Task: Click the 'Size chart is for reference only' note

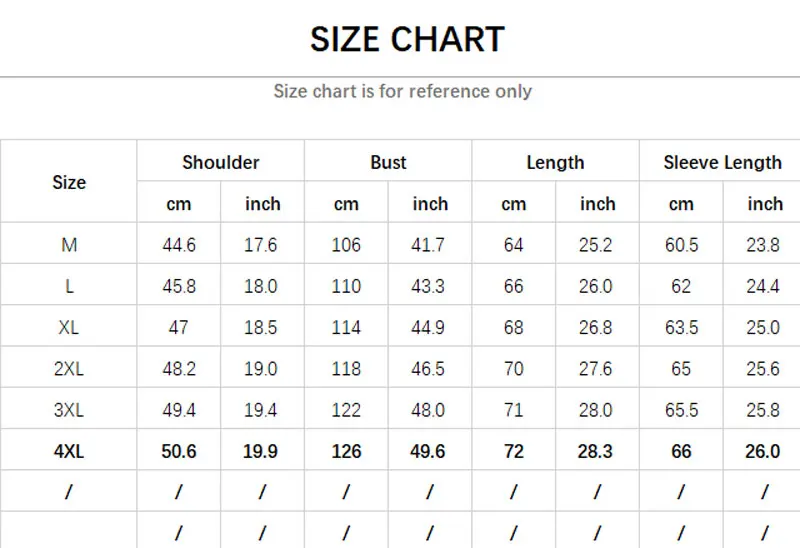Action: 402,91
